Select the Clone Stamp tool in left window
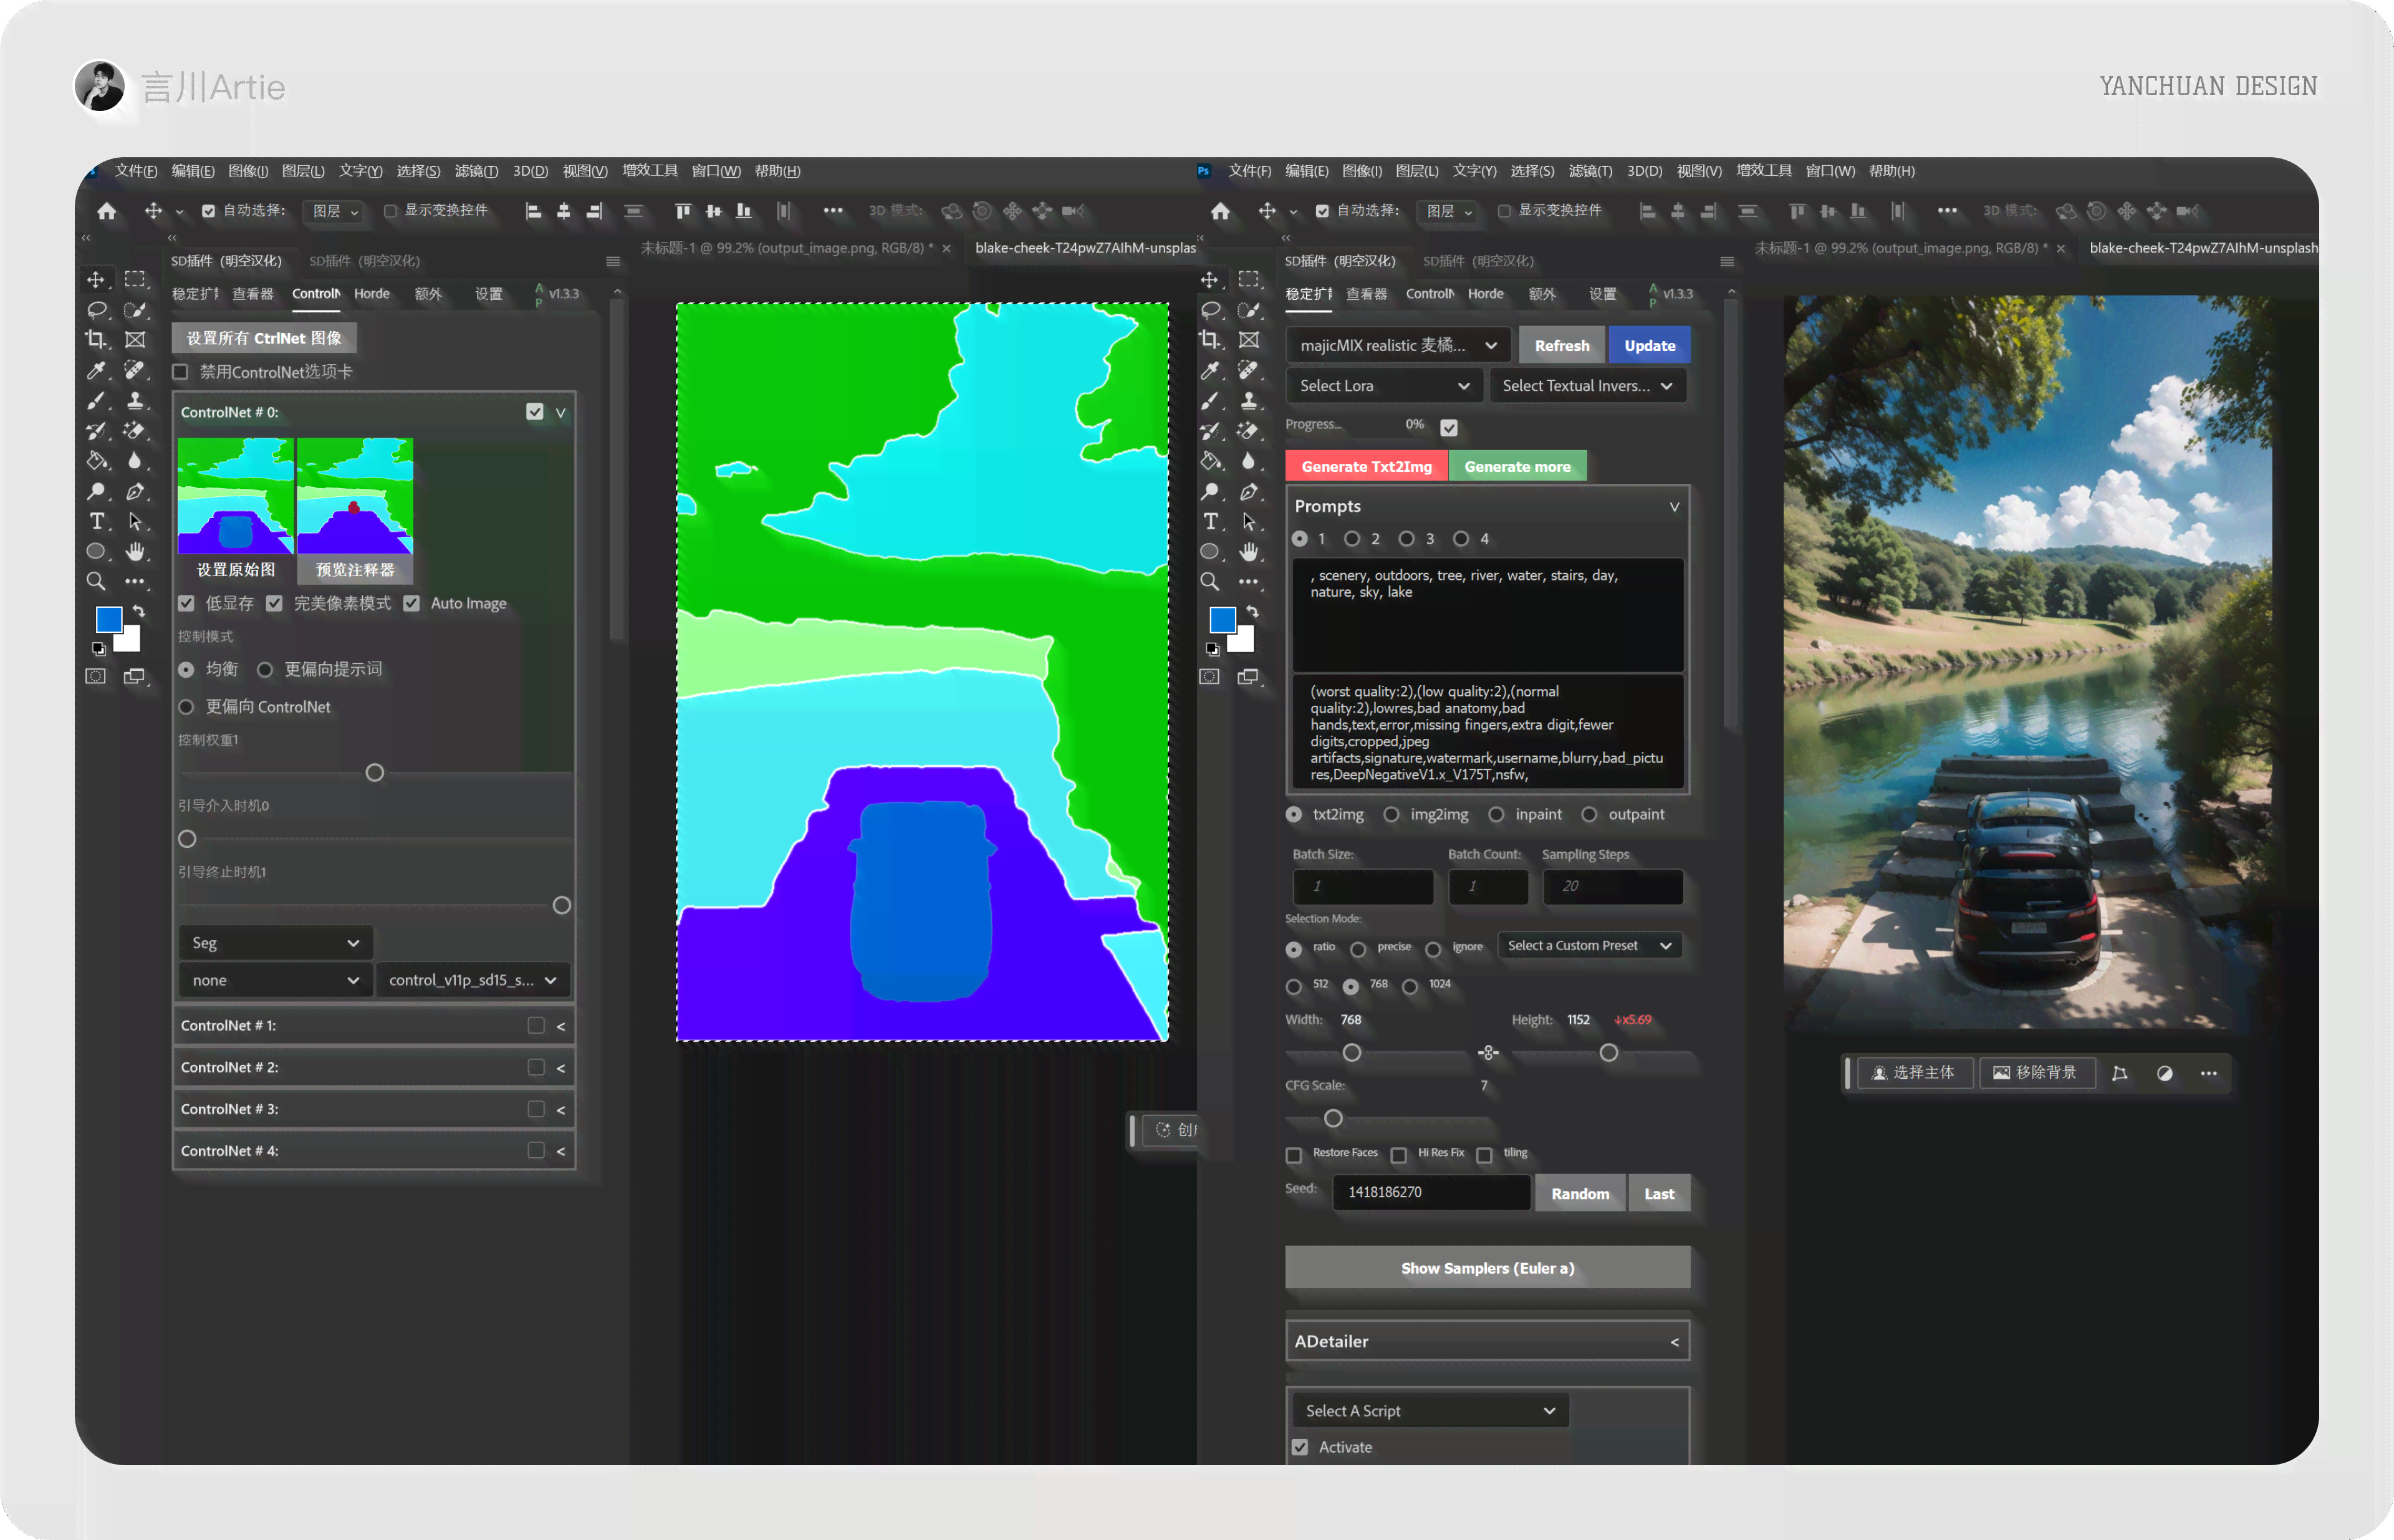Screen dimensions: 2394x1540 [x=135, y=401]
